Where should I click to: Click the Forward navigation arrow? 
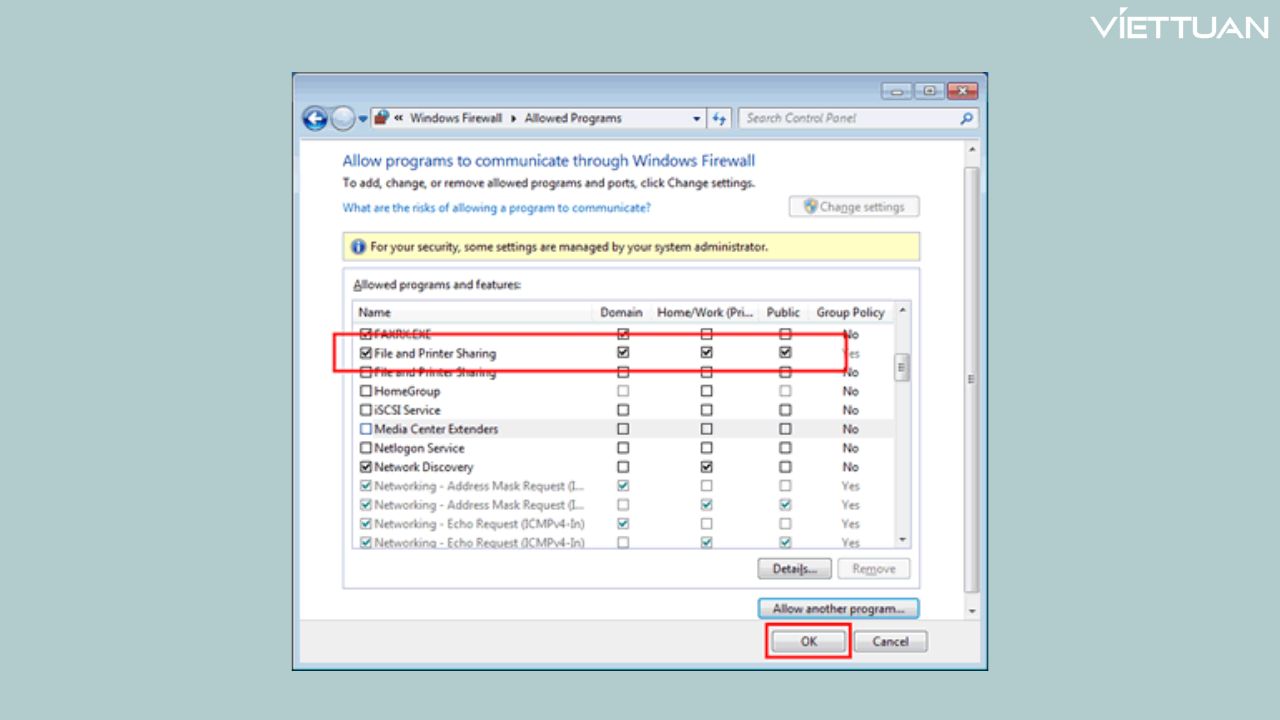coord(343,119)
